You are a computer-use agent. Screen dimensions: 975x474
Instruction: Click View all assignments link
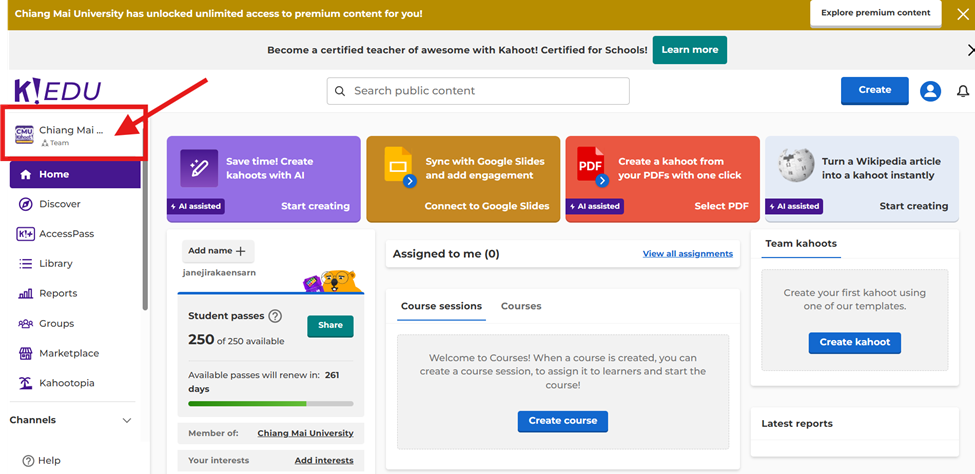coord(687,254)
